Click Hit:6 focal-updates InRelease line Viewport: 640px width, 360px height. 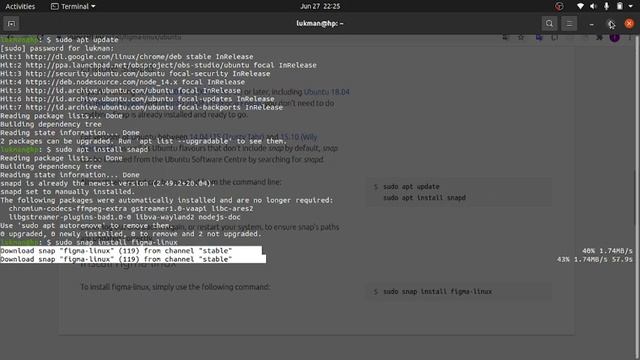(137, 99)
